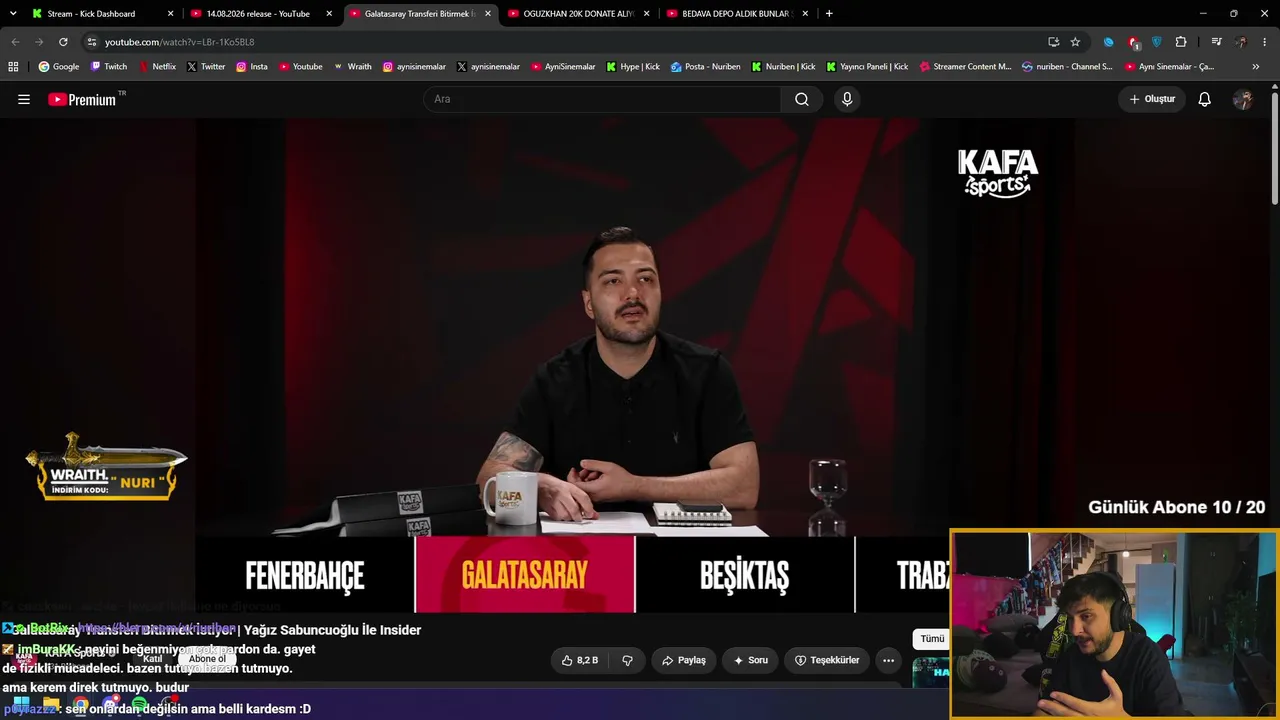Open the Windows Start menu
Image resolution: width=1280 pixels, height=720 pixels.
click(x=20, y=705)
